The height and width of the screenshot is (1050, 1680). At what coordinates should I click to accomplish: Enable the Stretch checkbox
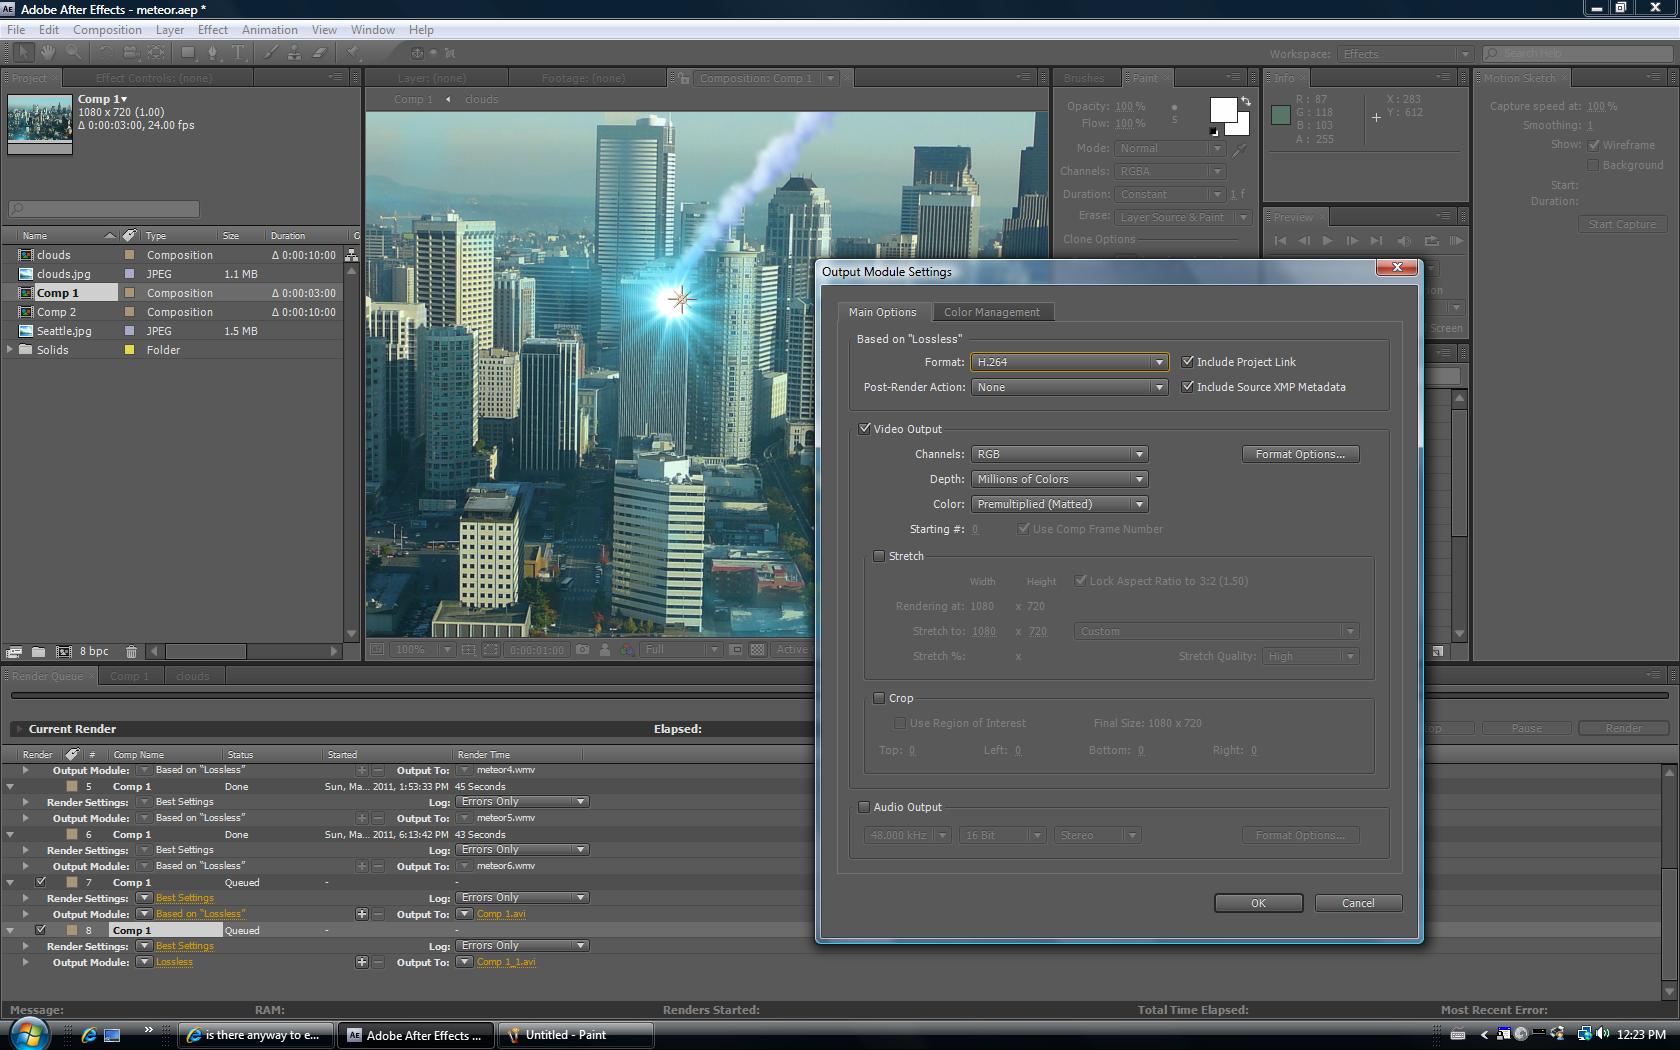tap(879, 556)
